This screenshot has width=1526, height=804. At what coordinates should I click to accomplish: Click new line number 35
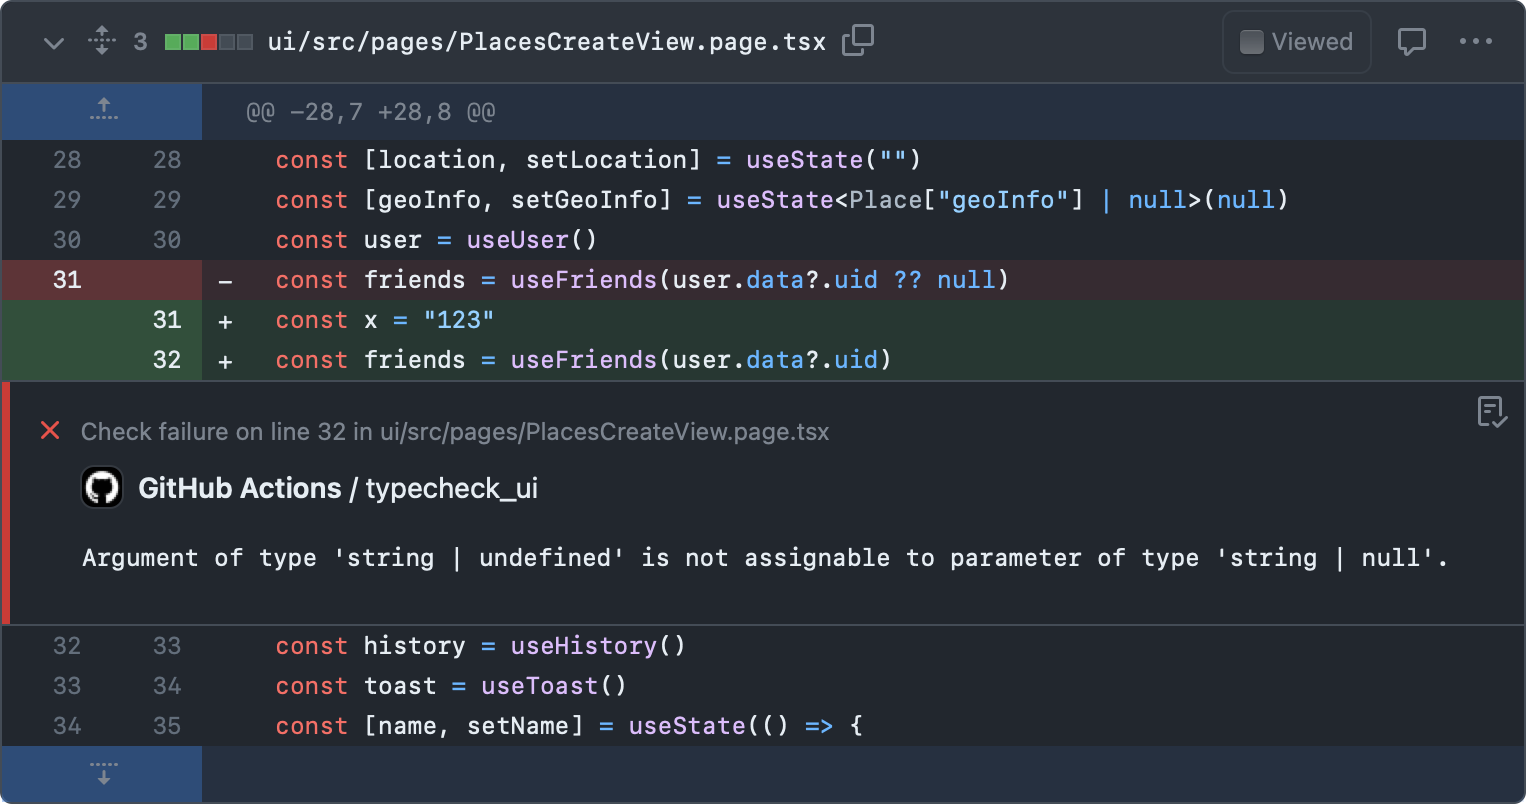click(x=167, y=726)
